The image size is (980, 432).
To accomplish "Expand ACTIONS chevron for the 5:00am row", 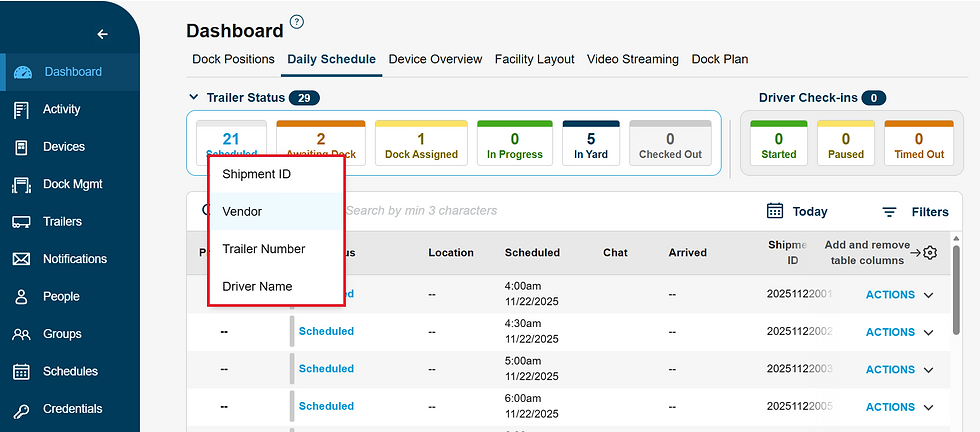I will (928, 370).
